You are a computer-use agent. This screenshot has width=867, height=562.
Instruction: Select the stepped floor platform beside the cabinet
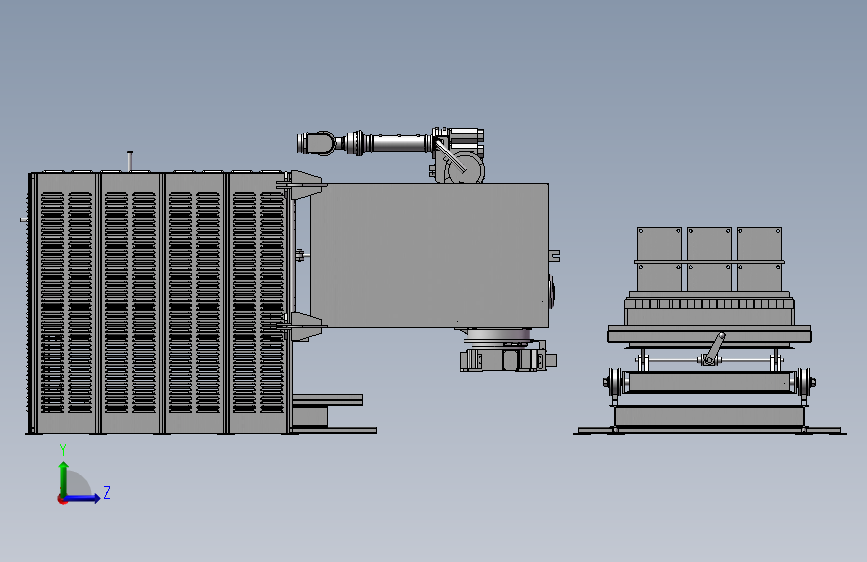[333, 414]
